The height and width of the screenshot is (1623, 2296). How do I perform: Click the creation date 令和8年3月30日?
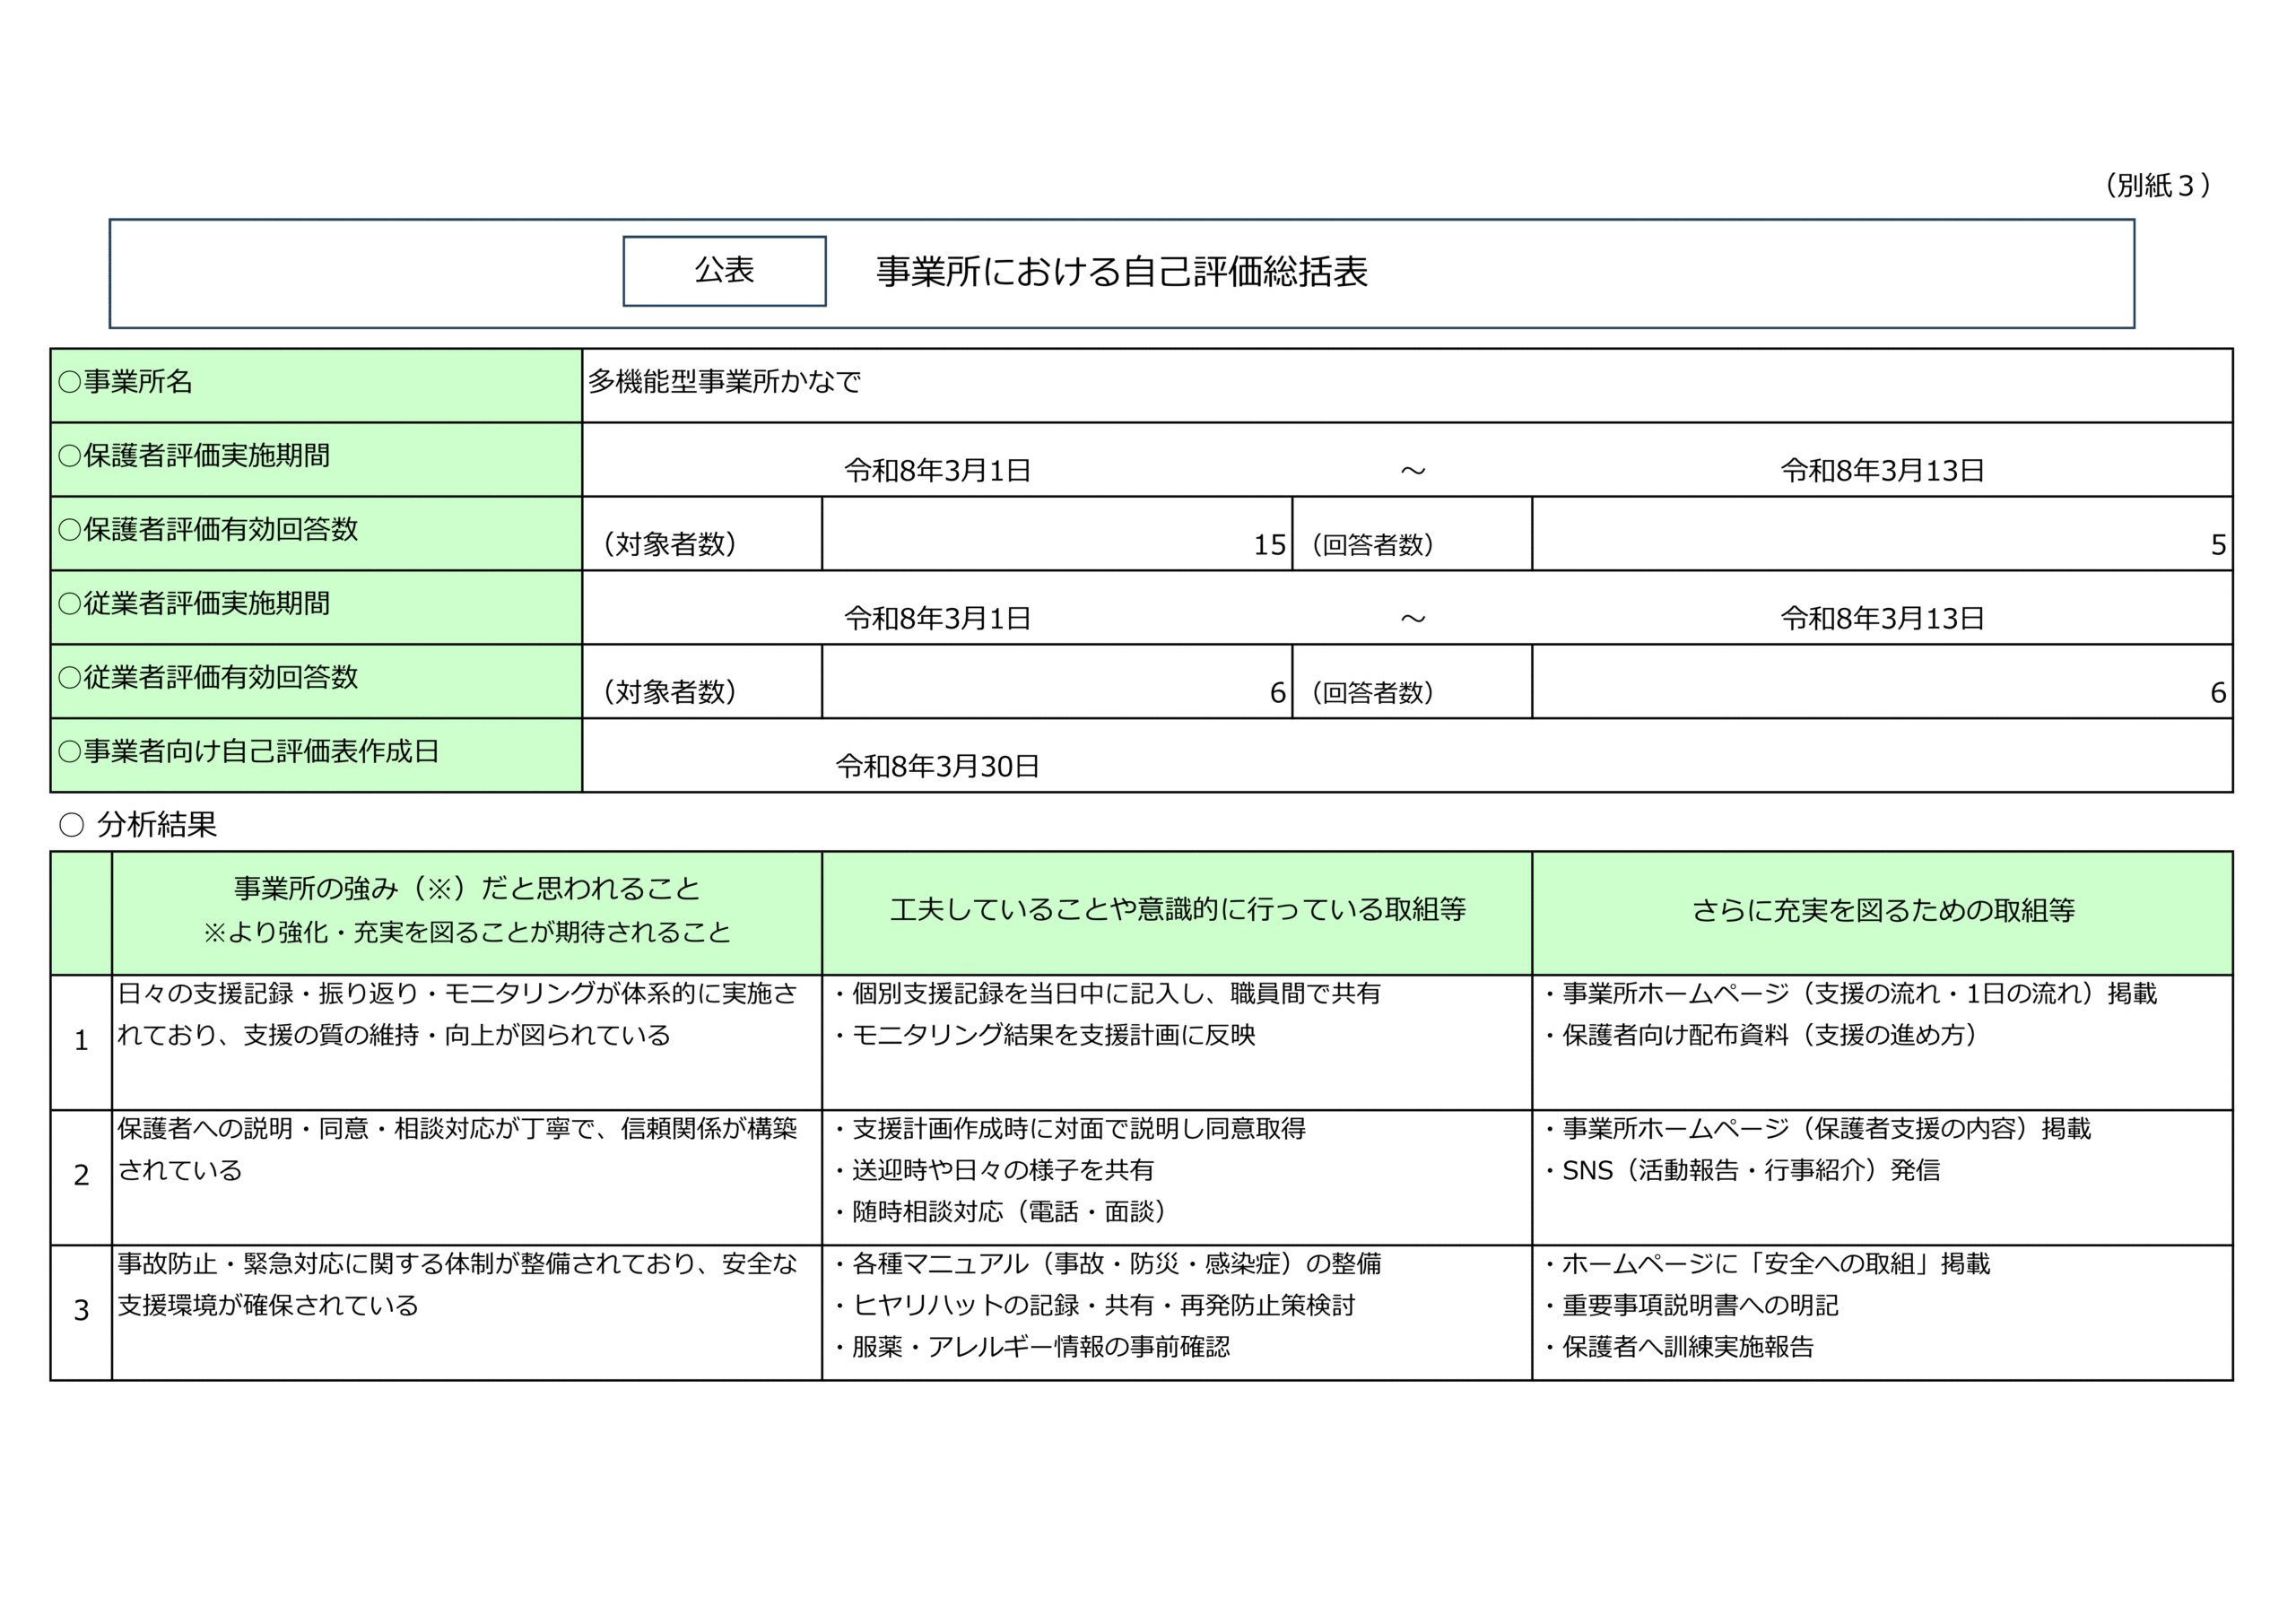tap(937, 767)
